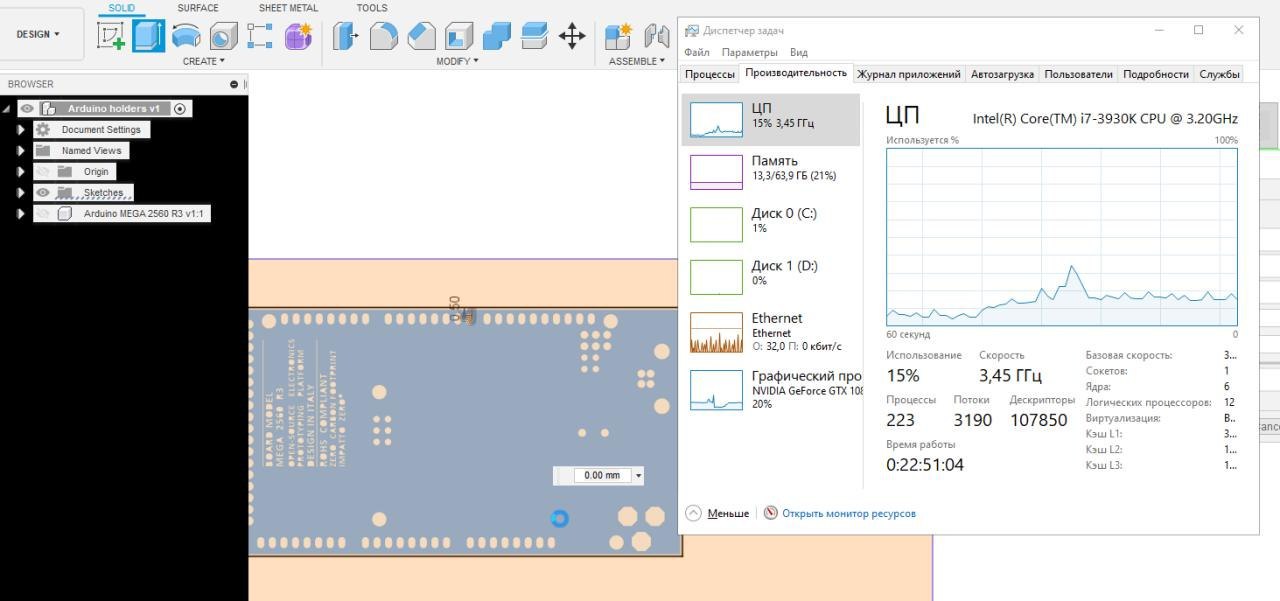Choose the Revolve tool
Image resolution: width=1280 pixels, height=601 pixels.
186,37
